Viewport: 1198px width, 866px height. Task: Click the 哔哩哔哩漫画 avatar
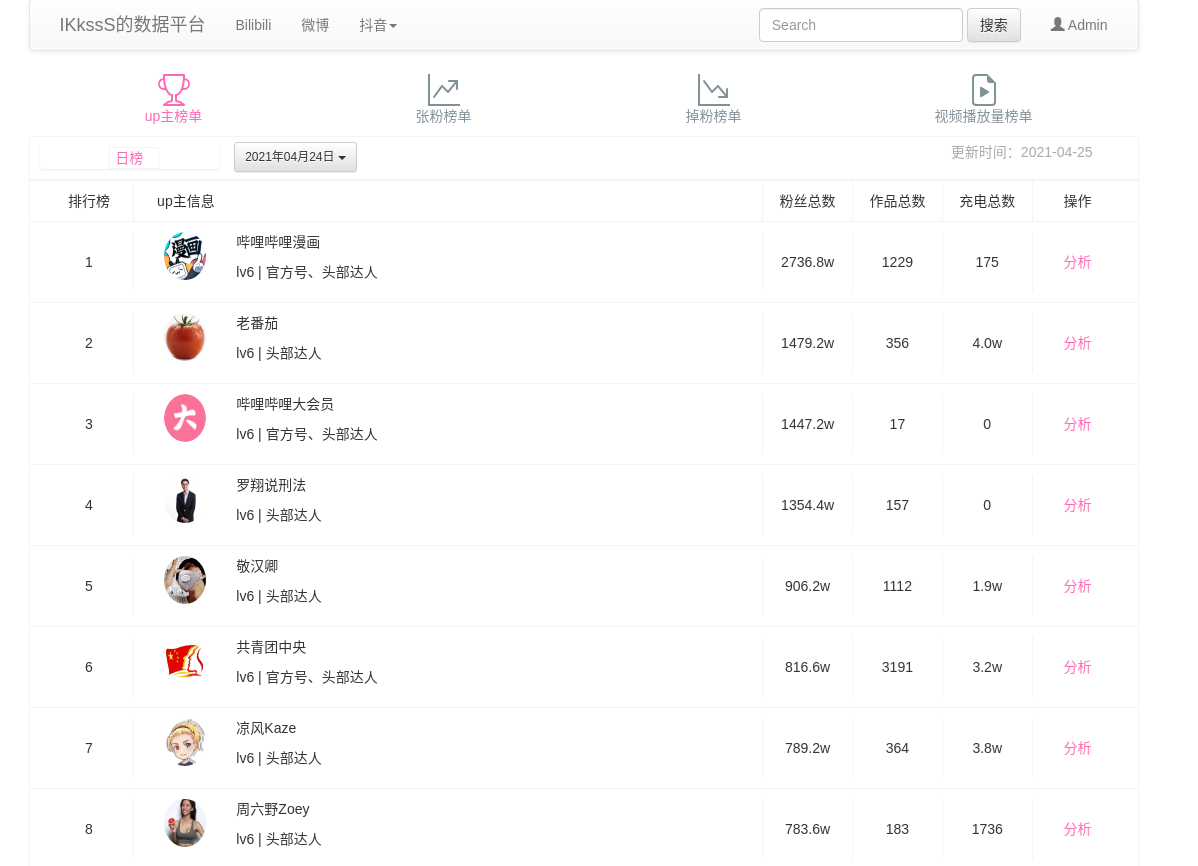[x=185, y=256]
